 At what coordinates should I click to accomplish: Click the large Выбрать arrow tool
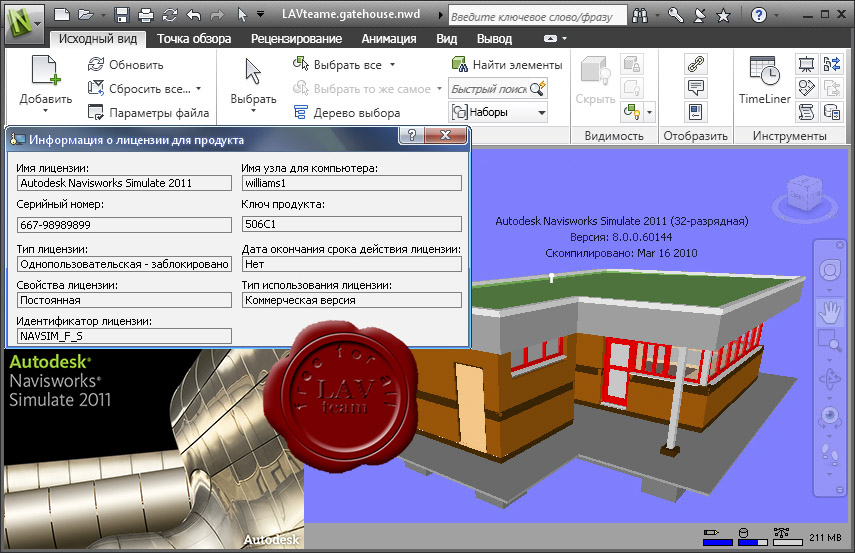(253, 71)
